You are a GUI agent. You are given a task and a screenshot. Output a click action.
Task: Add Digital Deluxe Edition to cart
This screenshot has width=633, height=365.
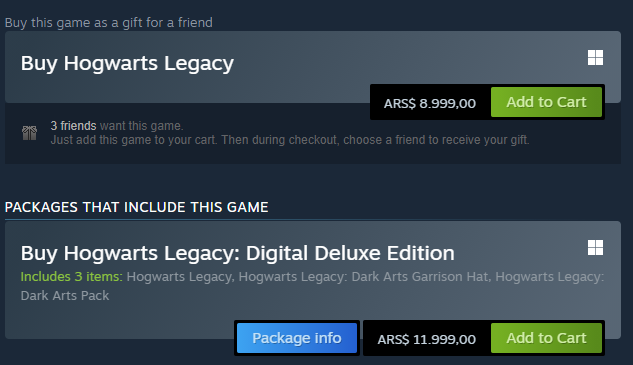click(546, 338)
